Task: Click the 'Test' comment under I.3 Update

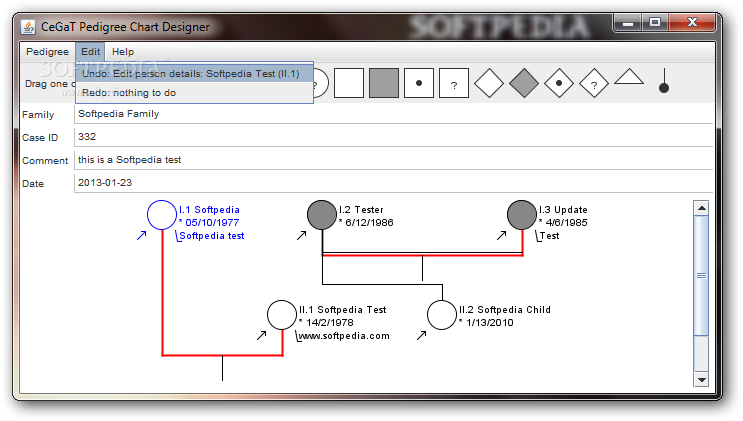Action: [548, 236]
